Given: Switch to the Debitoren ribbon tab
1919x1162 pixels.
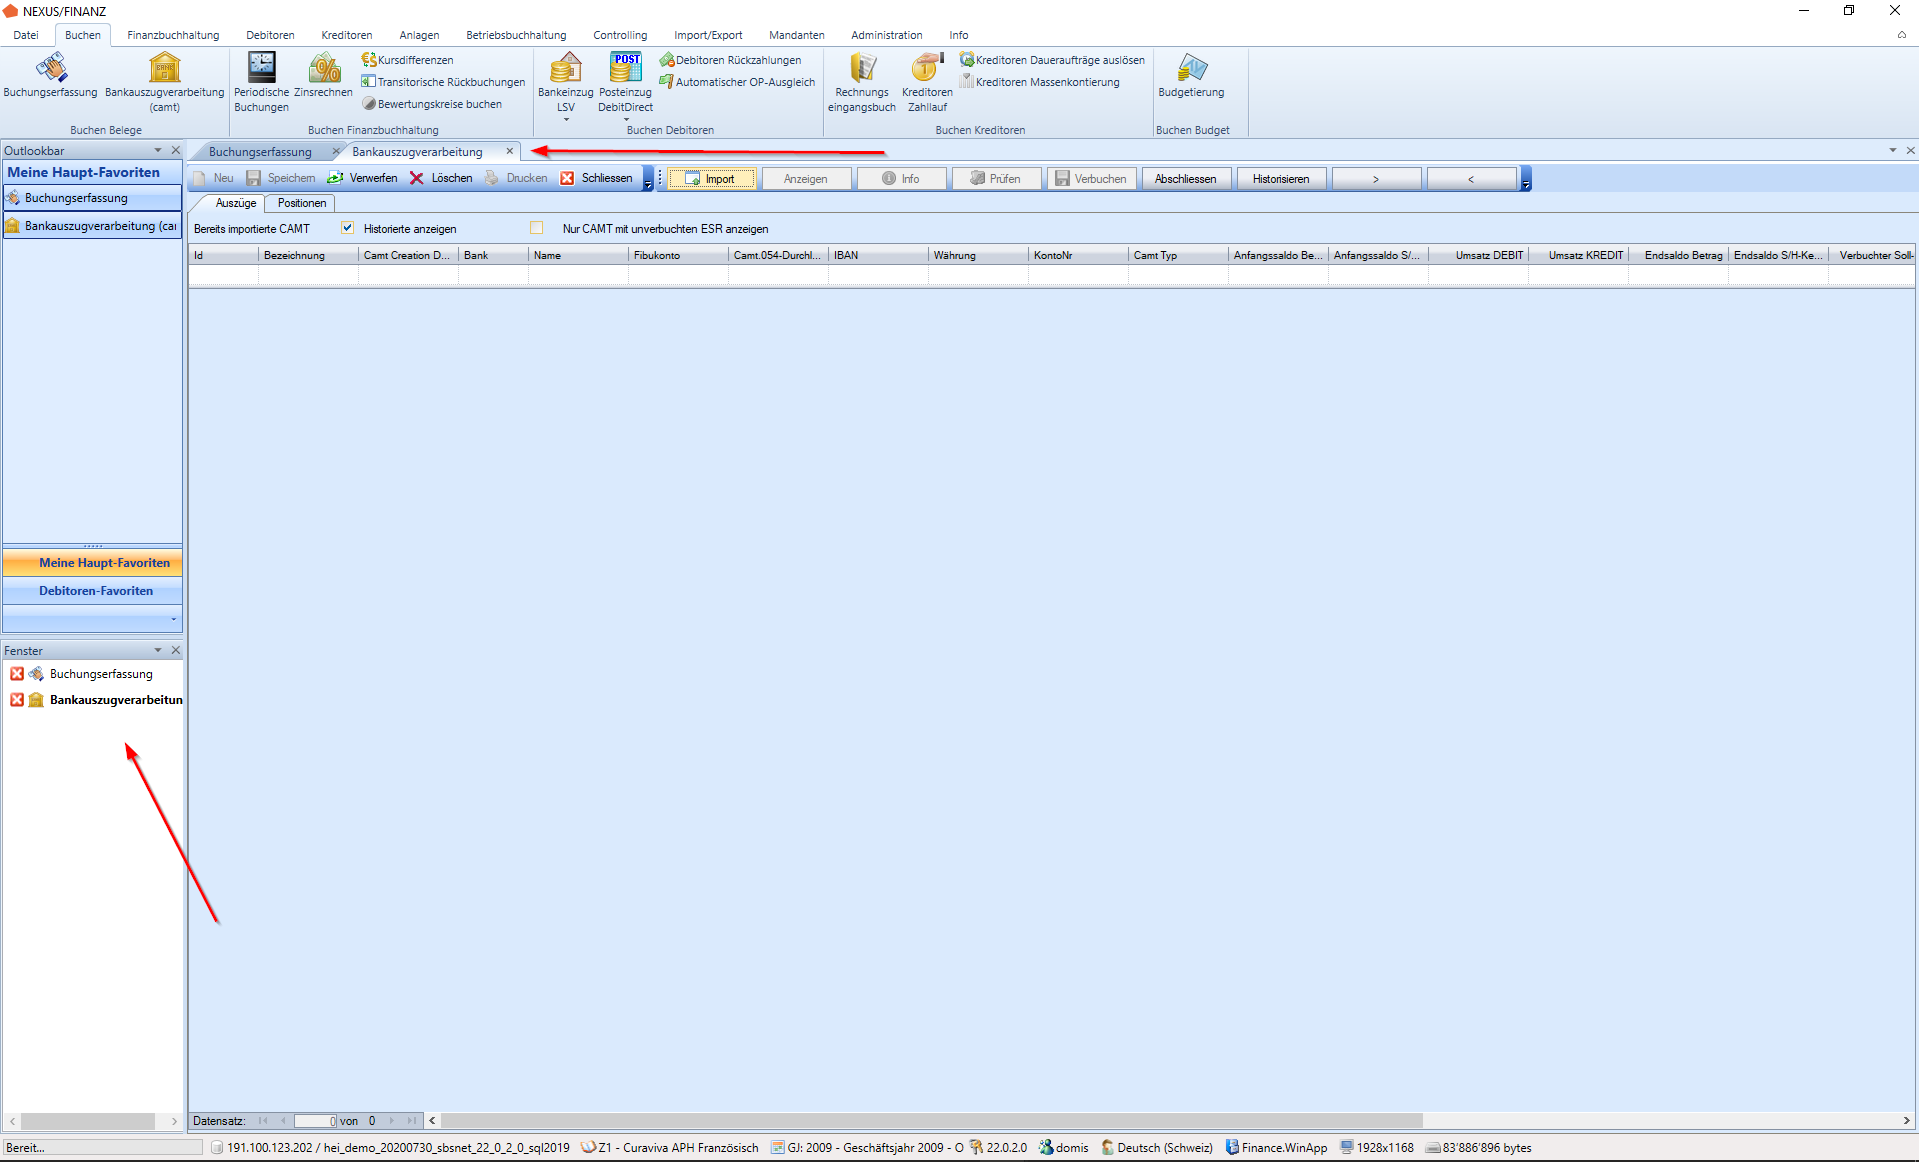Looking at the screenshot, I should click(x=270, y=35).
